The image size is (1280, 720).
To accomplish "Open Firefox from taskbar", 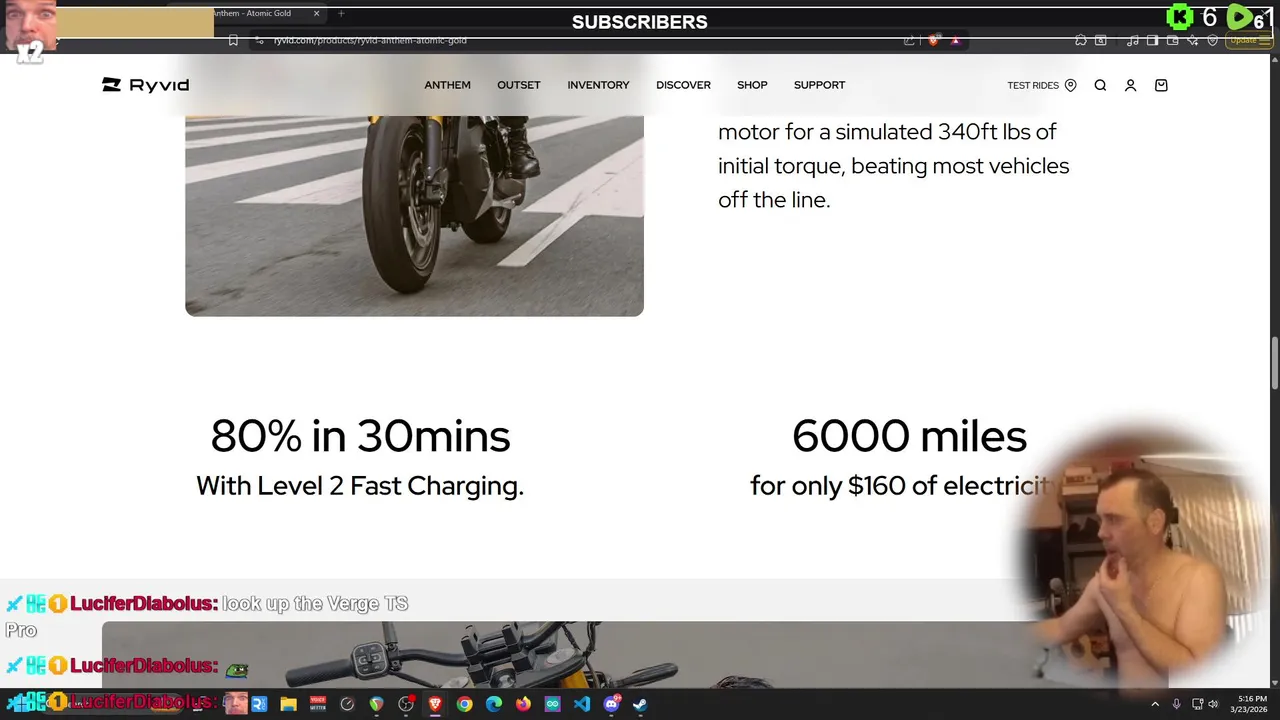I will pos(523,704).
